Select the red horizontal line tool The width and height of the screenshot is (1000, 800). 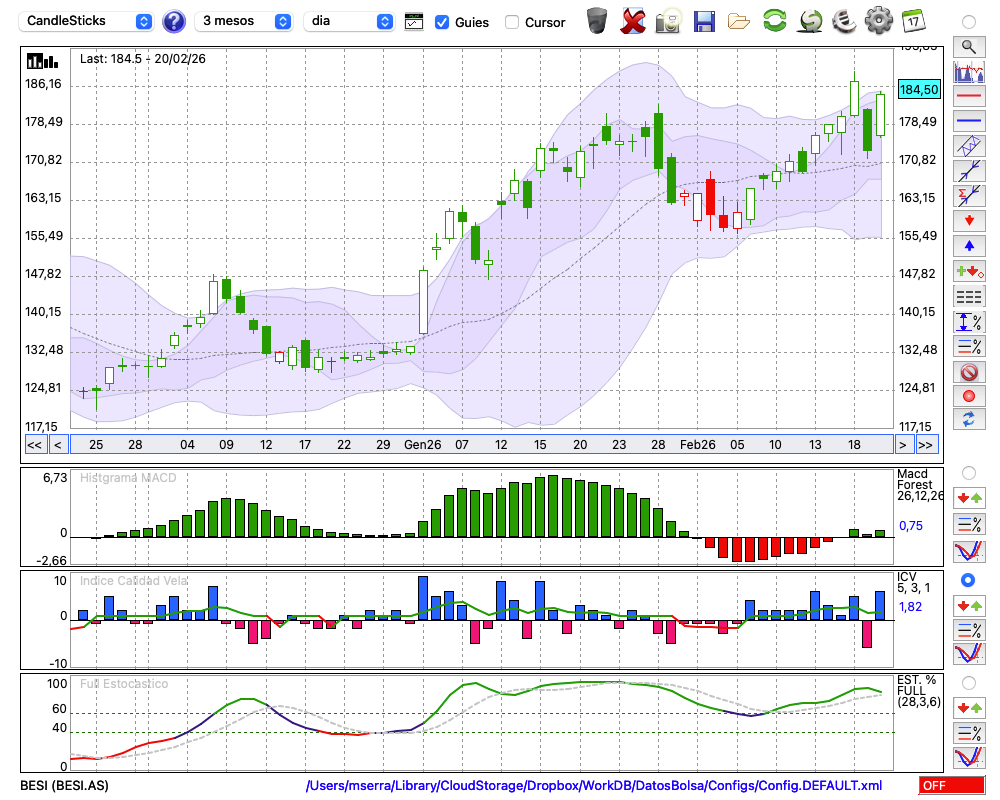pos(968,97)
